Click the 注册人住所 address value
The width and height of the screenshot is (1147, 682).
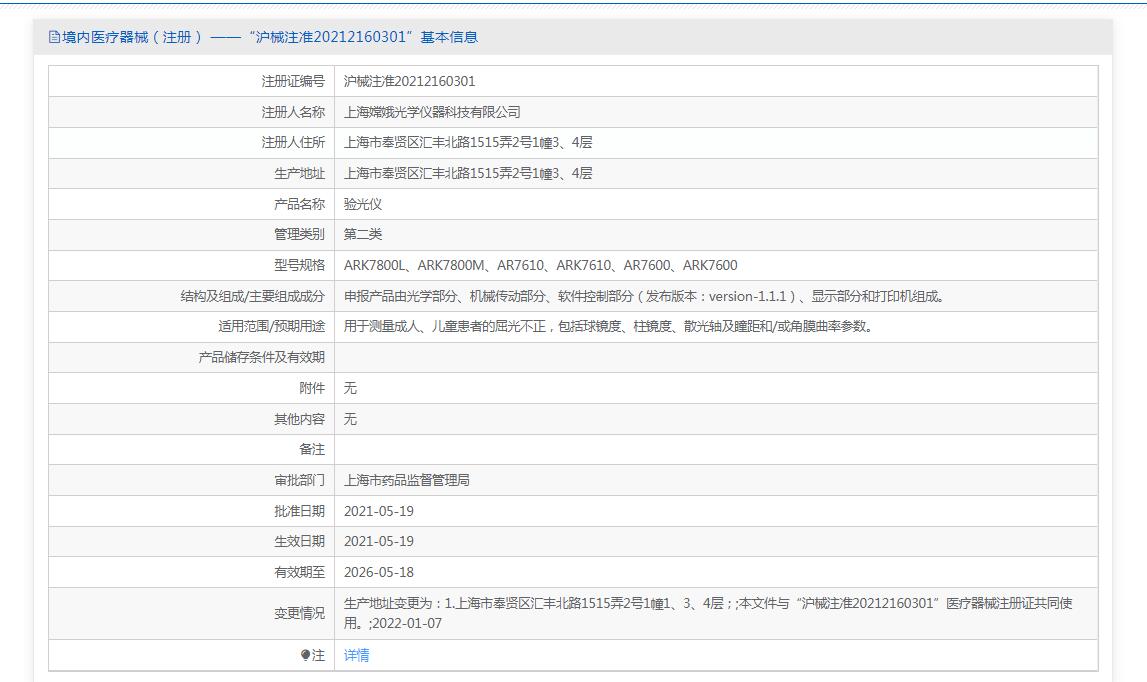(468, 142)
